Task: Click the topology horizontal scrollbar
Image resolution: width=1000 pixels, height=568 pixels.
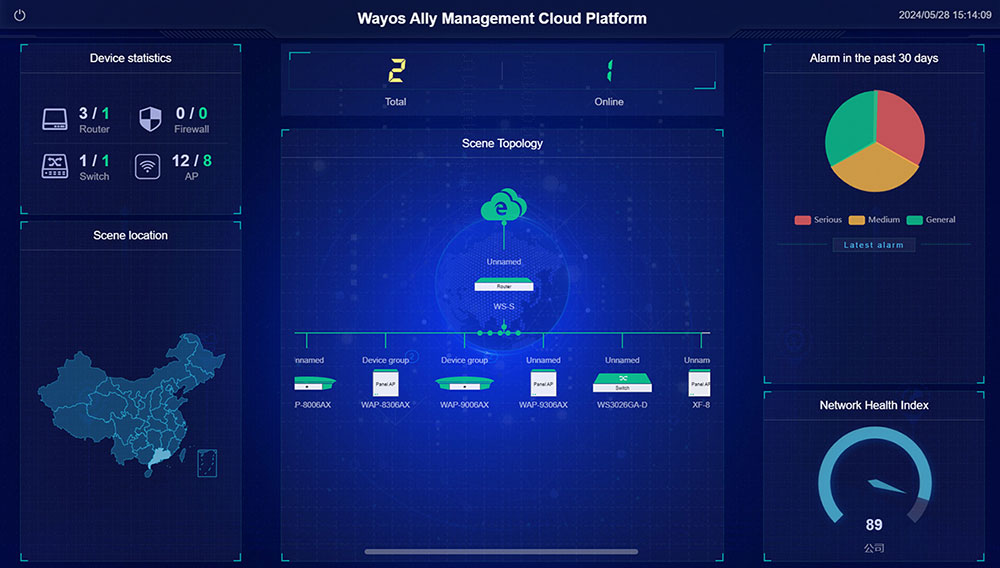Action: pos(501,551)
